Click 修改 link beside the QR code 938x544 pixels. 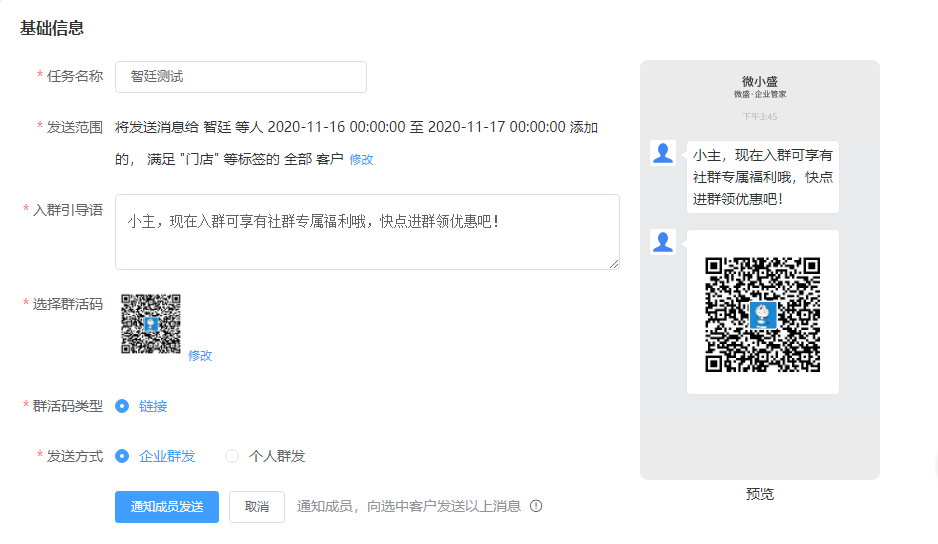tap(200, 355)
